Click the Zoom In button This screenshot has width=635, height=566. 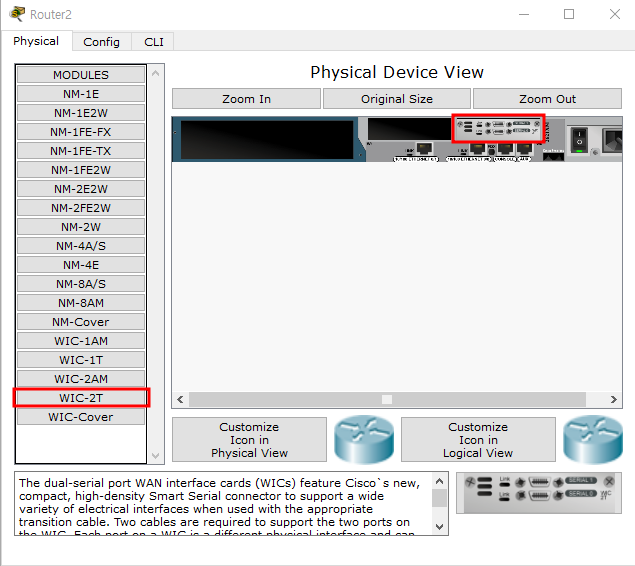246,99
